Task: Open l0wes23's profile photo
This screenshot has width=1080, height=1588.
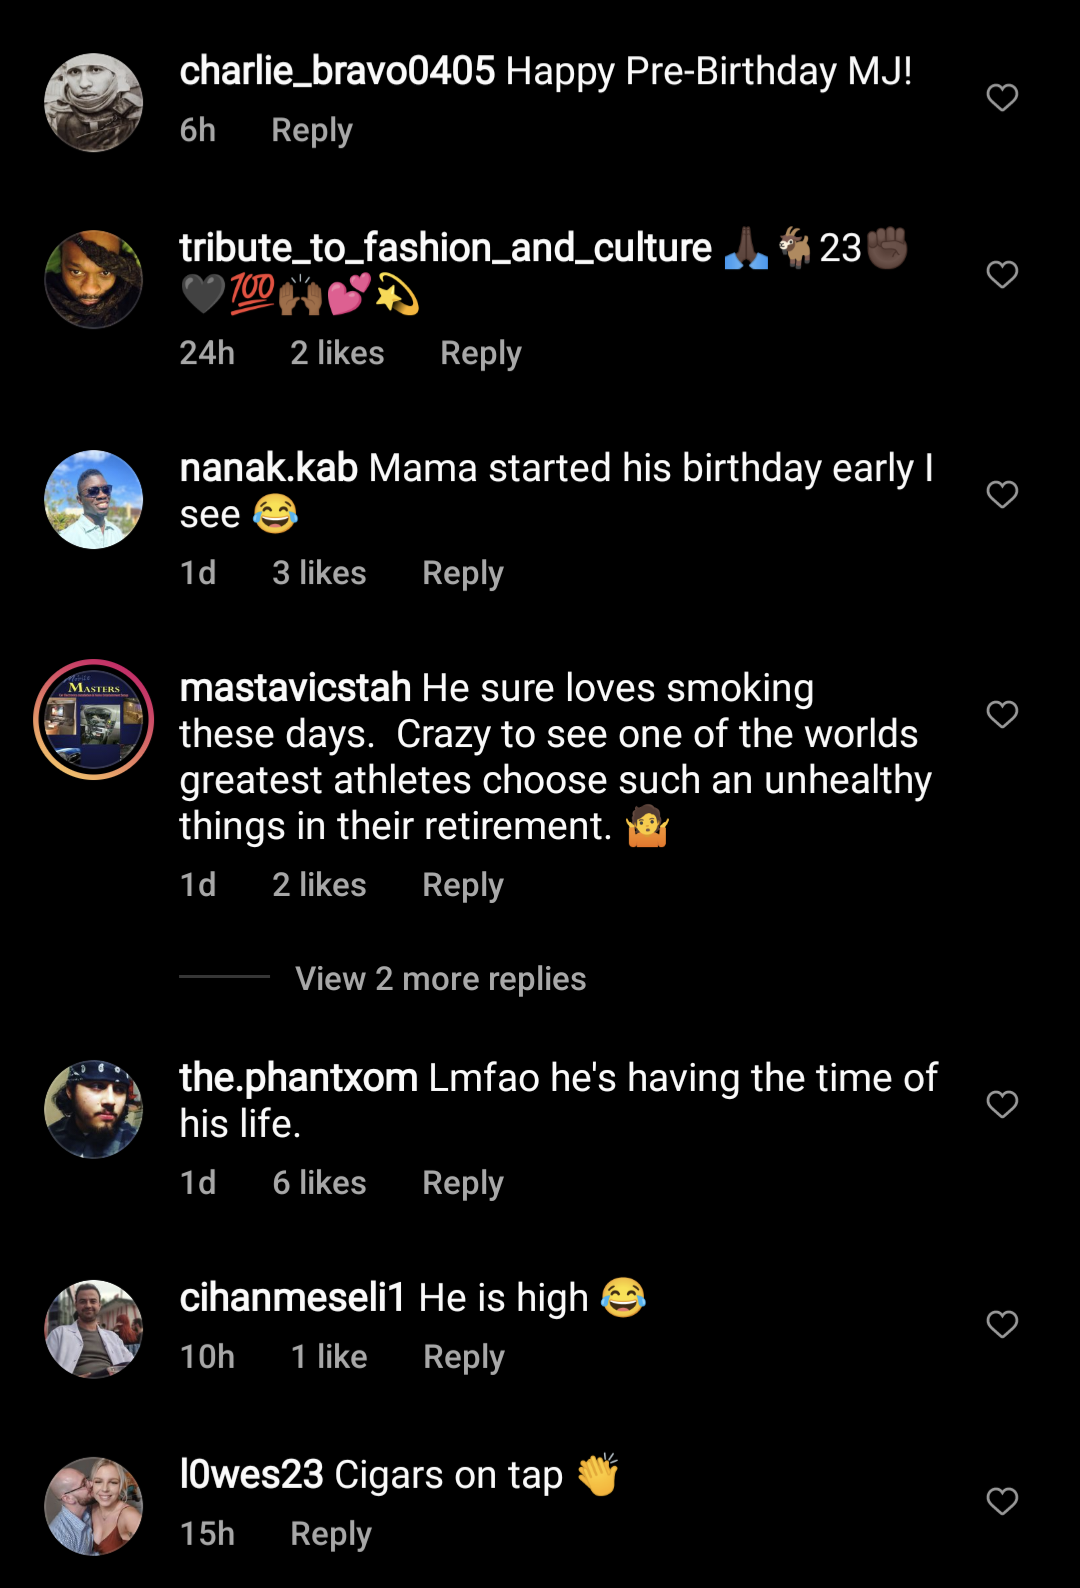Action: point(94,1506)
